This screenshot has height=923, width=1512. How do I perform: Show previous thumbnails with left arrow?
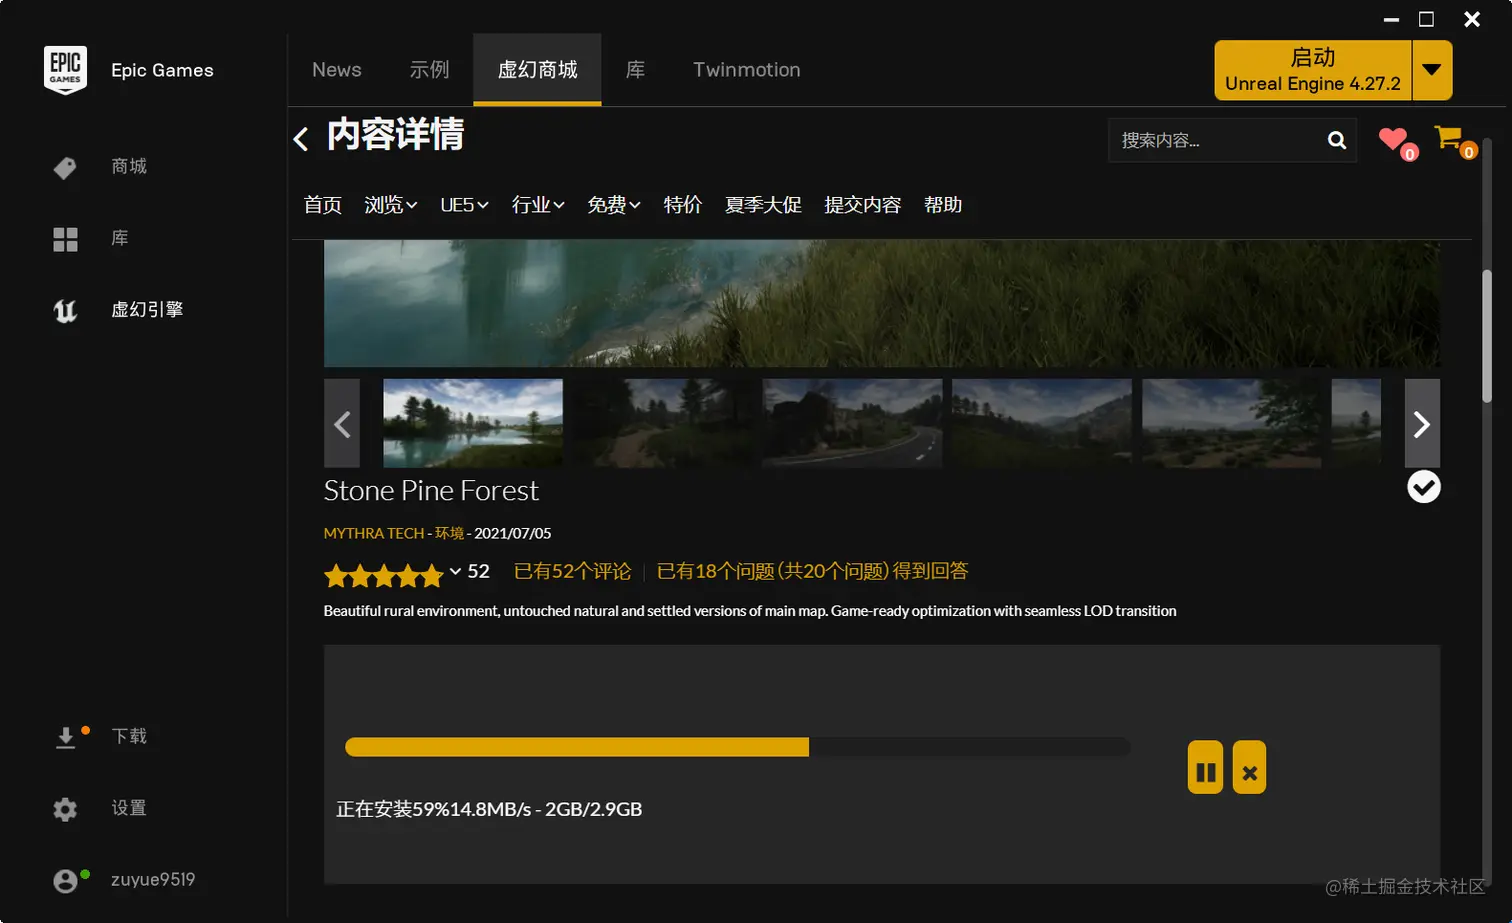click(x=342, y=423)
